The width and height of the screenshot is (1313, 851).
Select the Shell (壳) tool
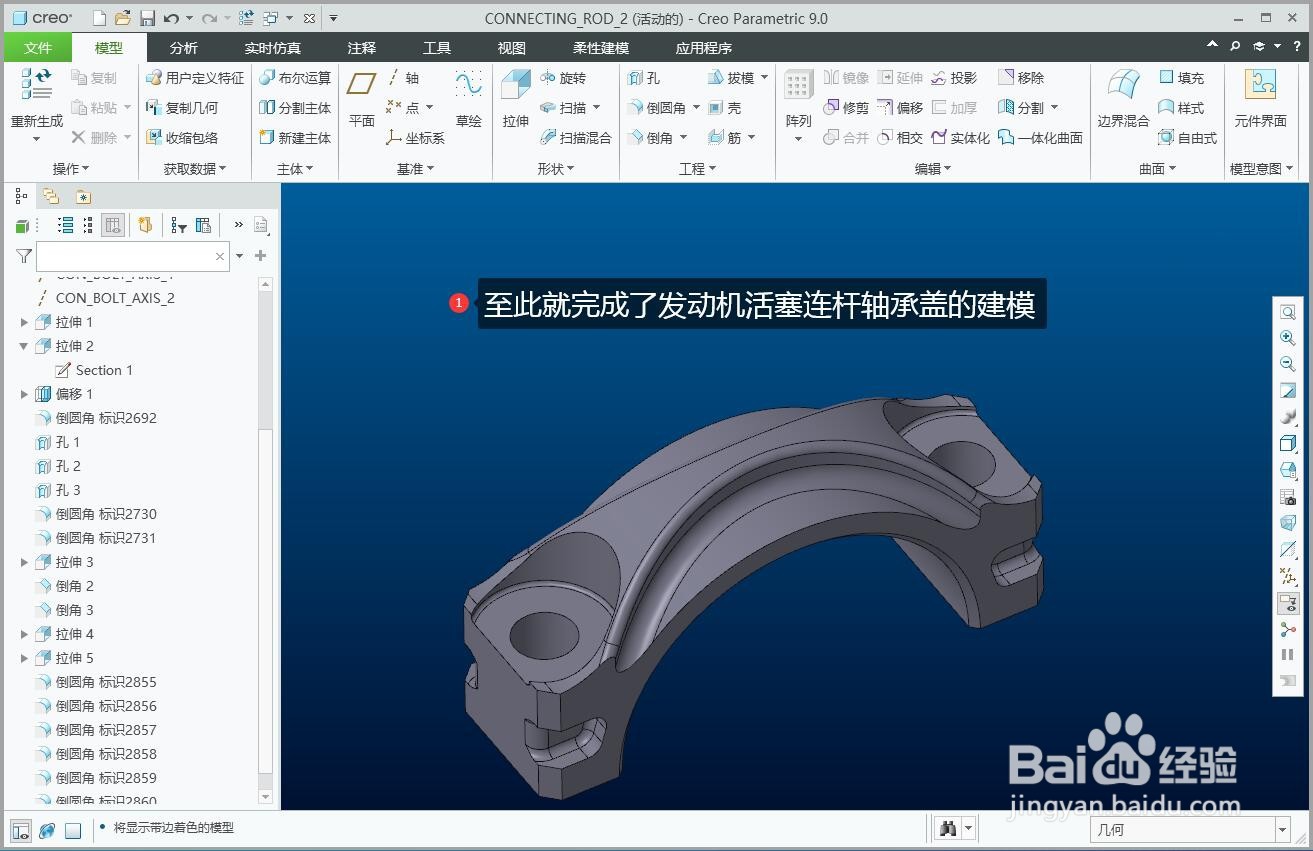(x=725, y=108)
